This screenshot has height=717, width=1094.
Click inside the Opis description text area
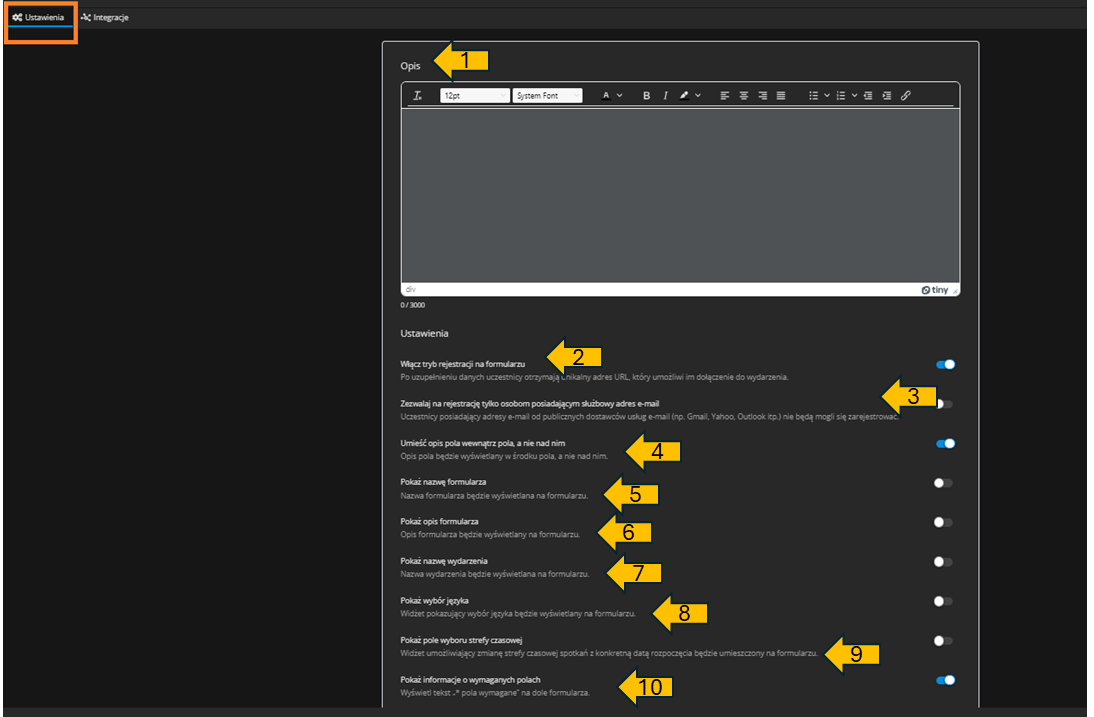coord(680,195)
